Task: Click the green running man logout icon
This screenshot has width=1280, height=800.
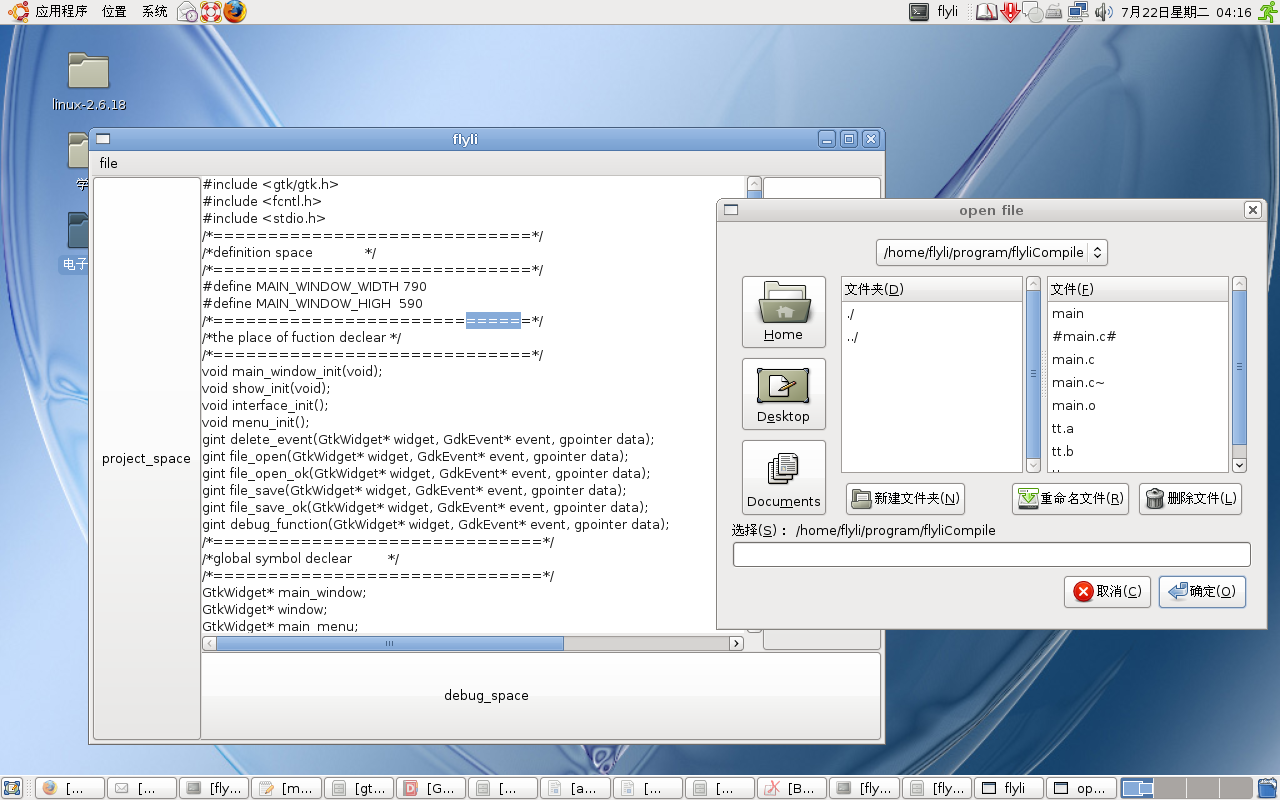Action: point(1266,12)
